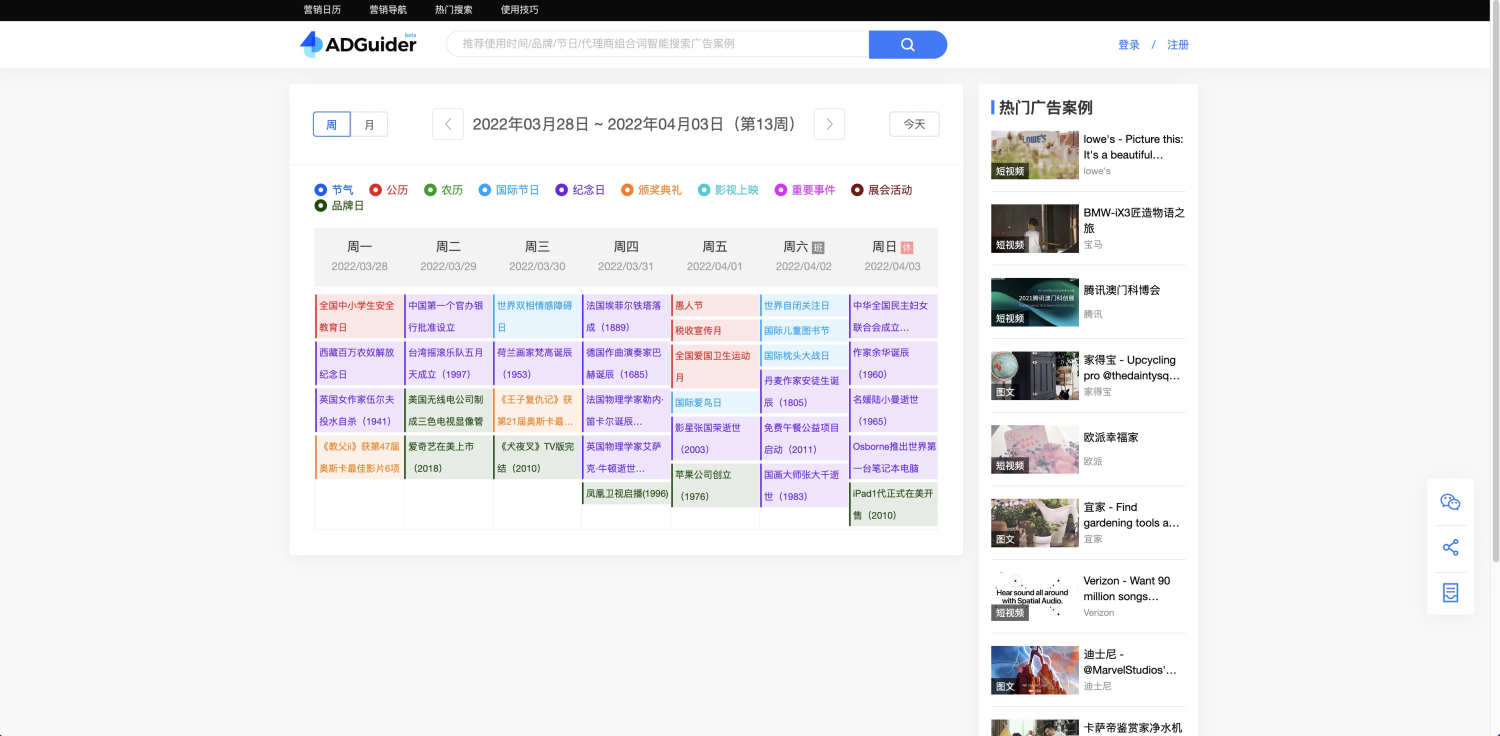Open the 营销导航 top menu

[388, 10]
